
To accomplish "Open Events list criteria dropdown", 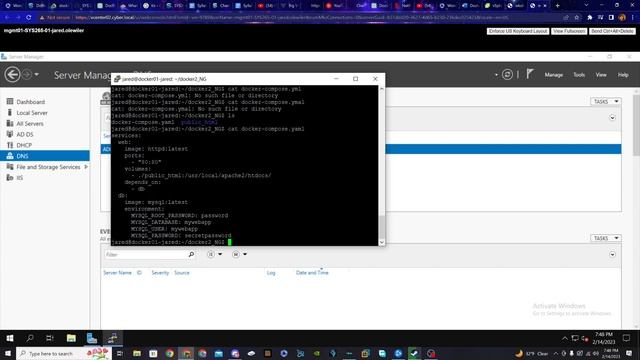I will coord(215,254).
